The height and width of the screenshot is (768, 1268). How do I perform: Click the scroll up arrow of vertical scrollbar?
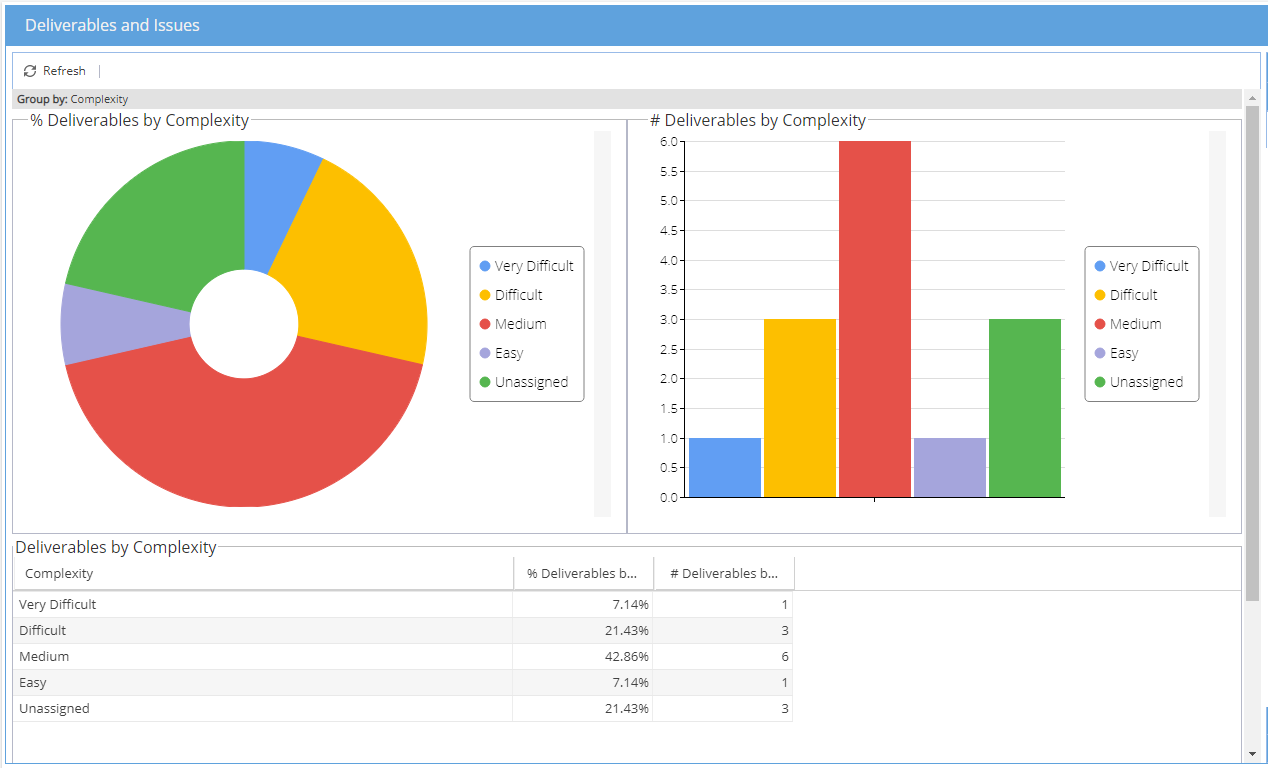[1252, 98]
